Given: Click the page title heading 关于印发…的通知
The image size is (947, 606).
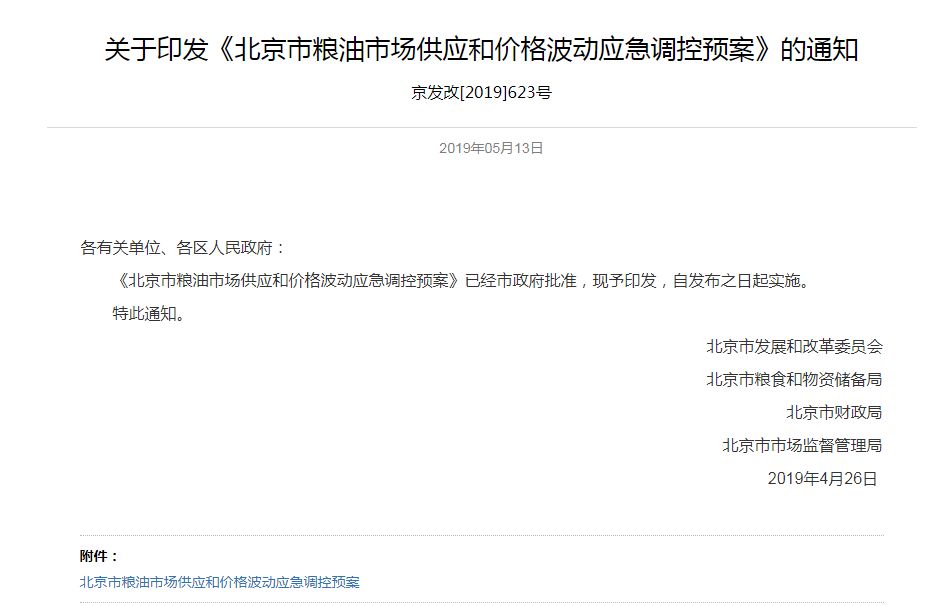Looking at the screenshot, I should pos(481,50).
